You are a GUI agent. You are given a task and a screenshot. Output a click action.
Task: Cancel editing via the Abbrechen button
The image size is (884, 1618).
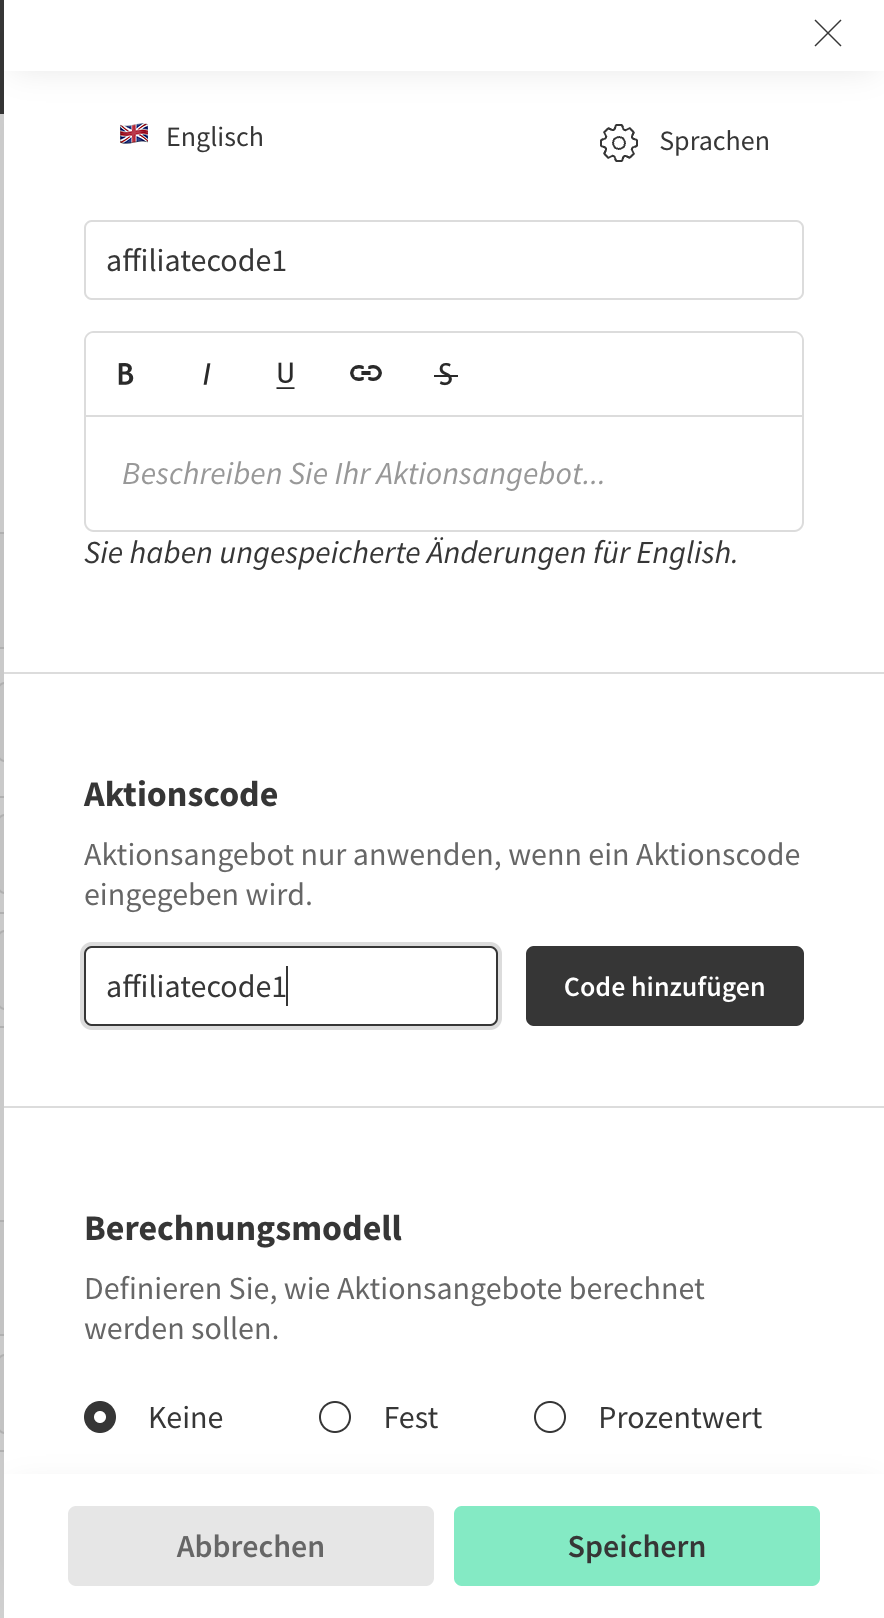click(x=250, y=1546)
